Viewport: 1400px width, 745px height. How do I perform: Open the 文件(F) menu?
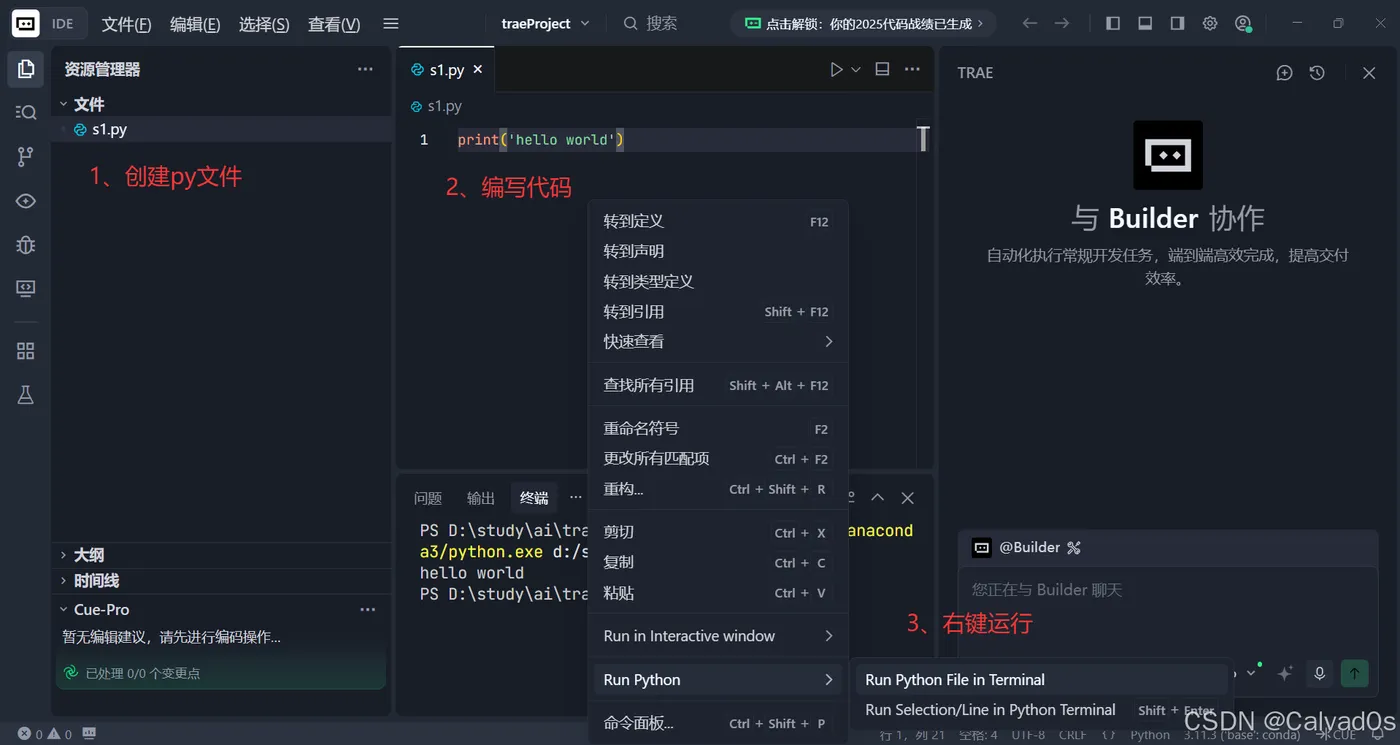pos(127,24)
